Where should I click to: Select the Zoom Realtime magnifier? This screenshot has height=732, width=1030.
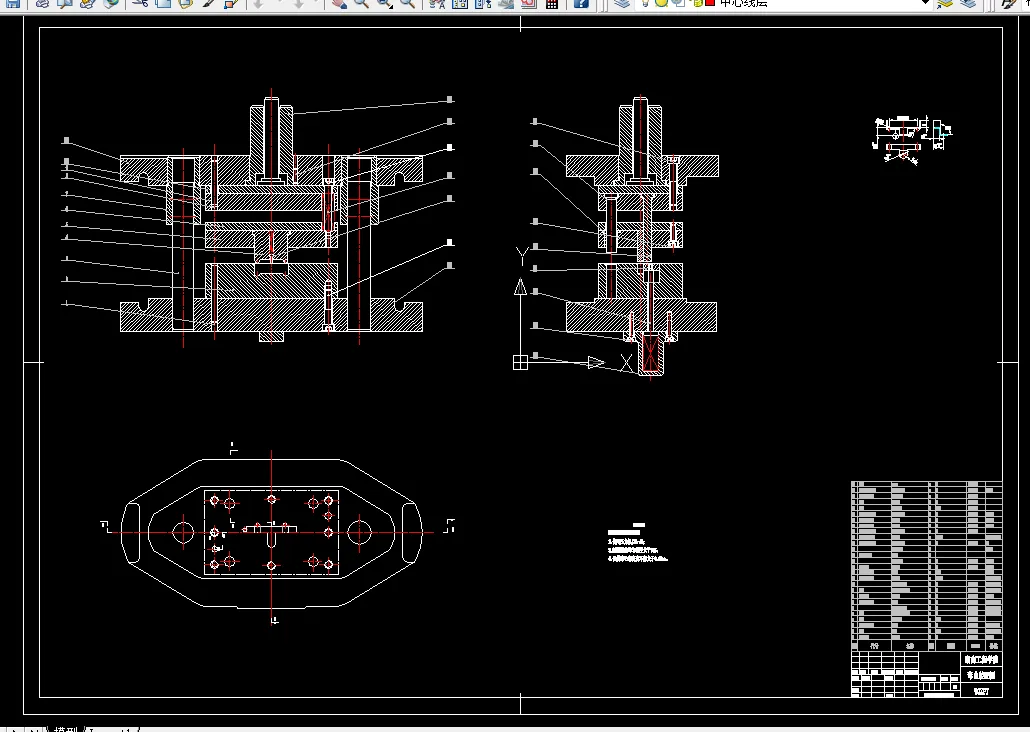361,3
